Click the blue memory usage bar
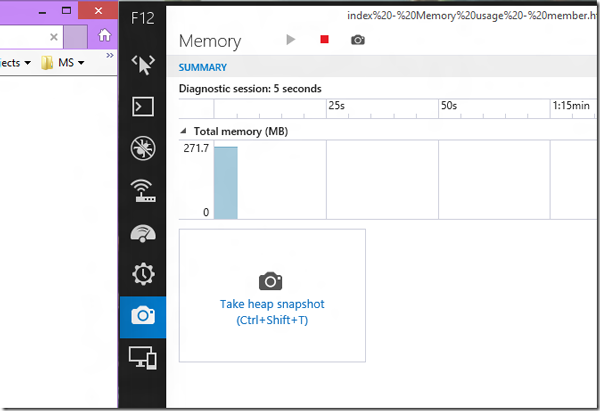600x411 pixels. point(226,183)
